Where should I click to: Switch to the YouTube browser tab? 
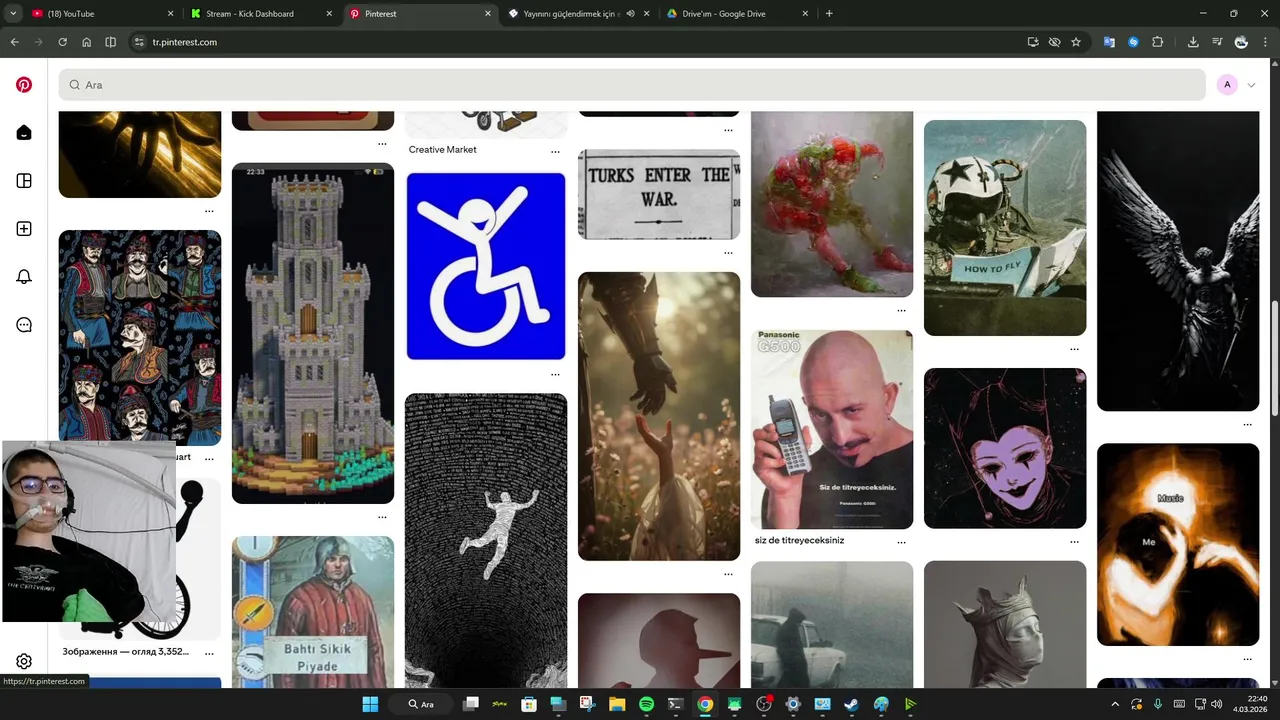(x=100, y=14)
